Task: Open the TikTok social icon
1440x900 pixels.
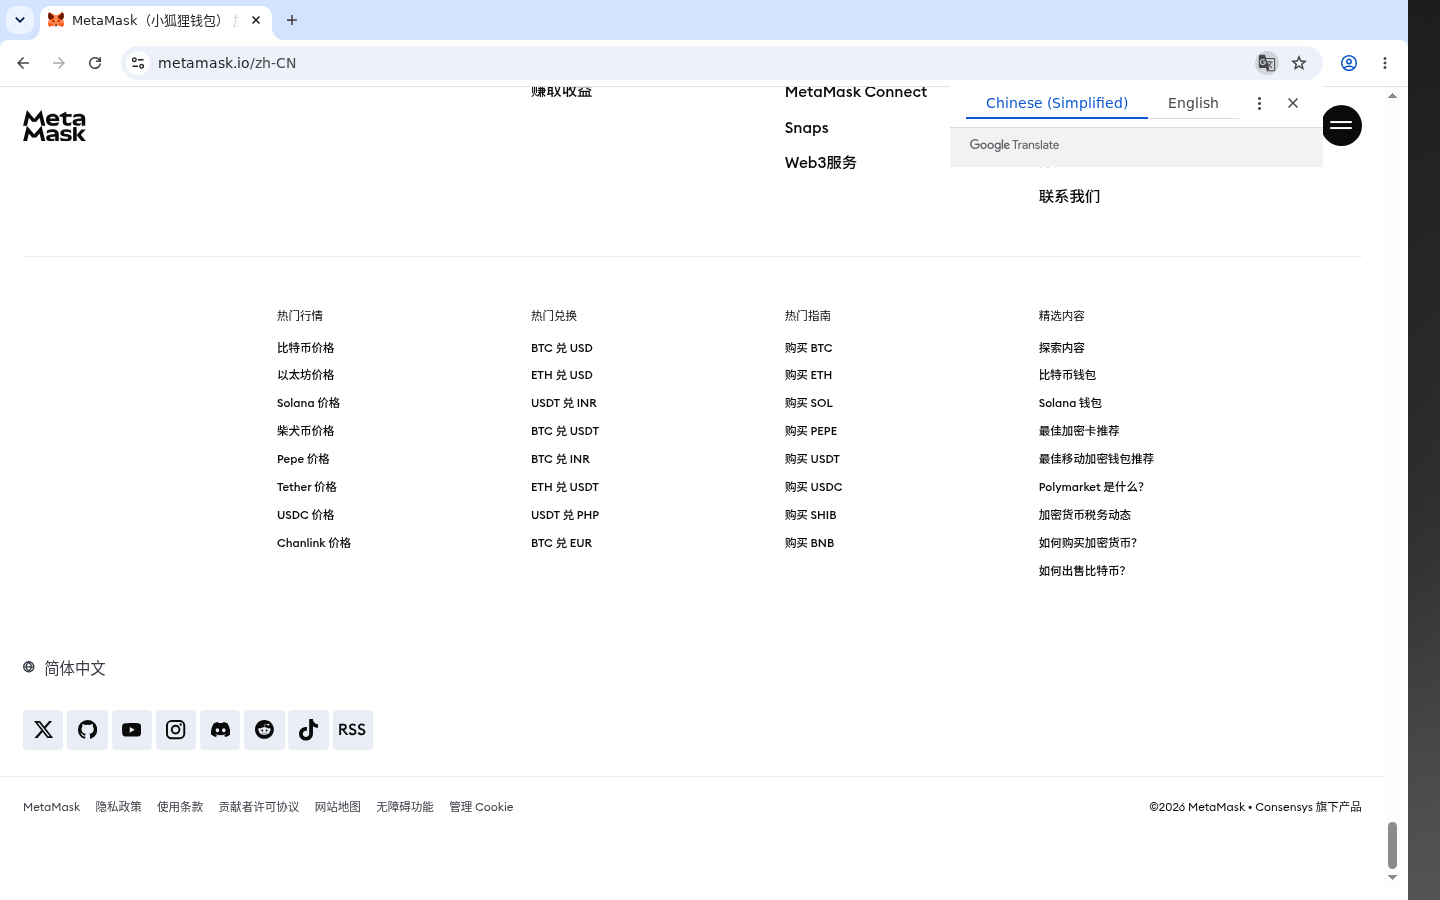Action: [308, 730]
